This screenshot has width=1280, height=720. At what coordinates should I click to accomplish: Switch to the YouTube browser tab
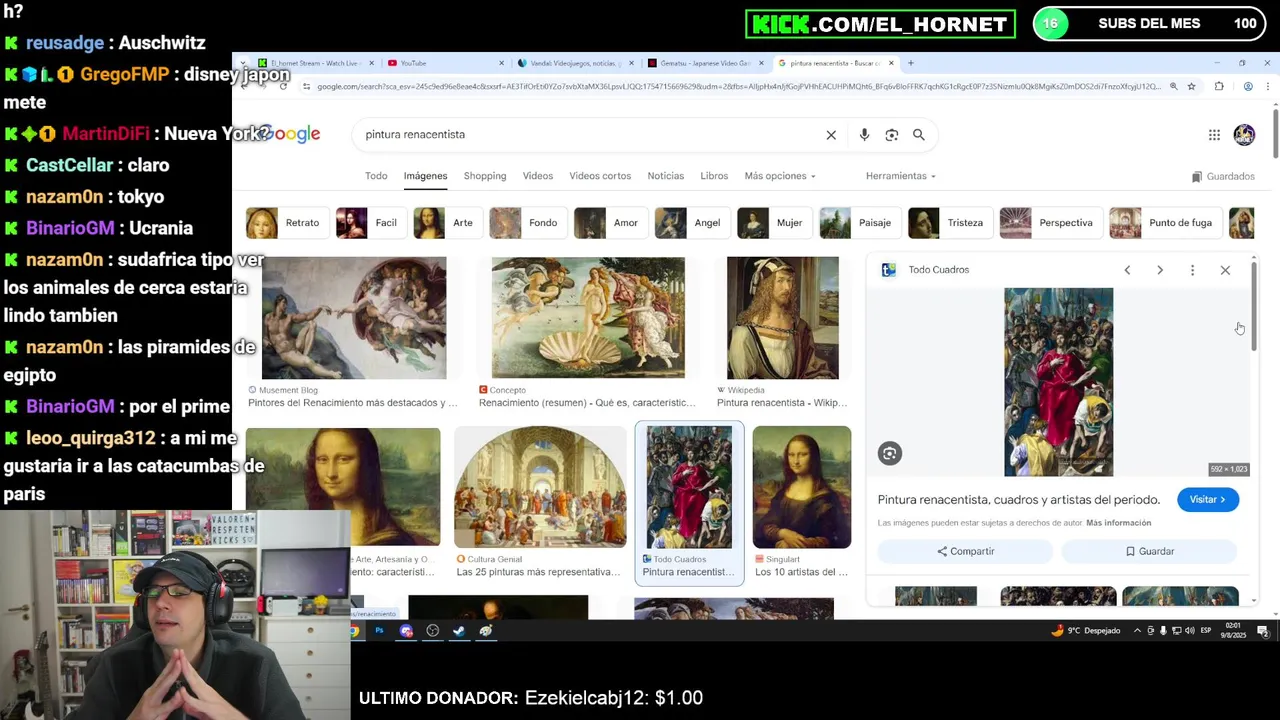pyautogui.click(x=445, y=63)
